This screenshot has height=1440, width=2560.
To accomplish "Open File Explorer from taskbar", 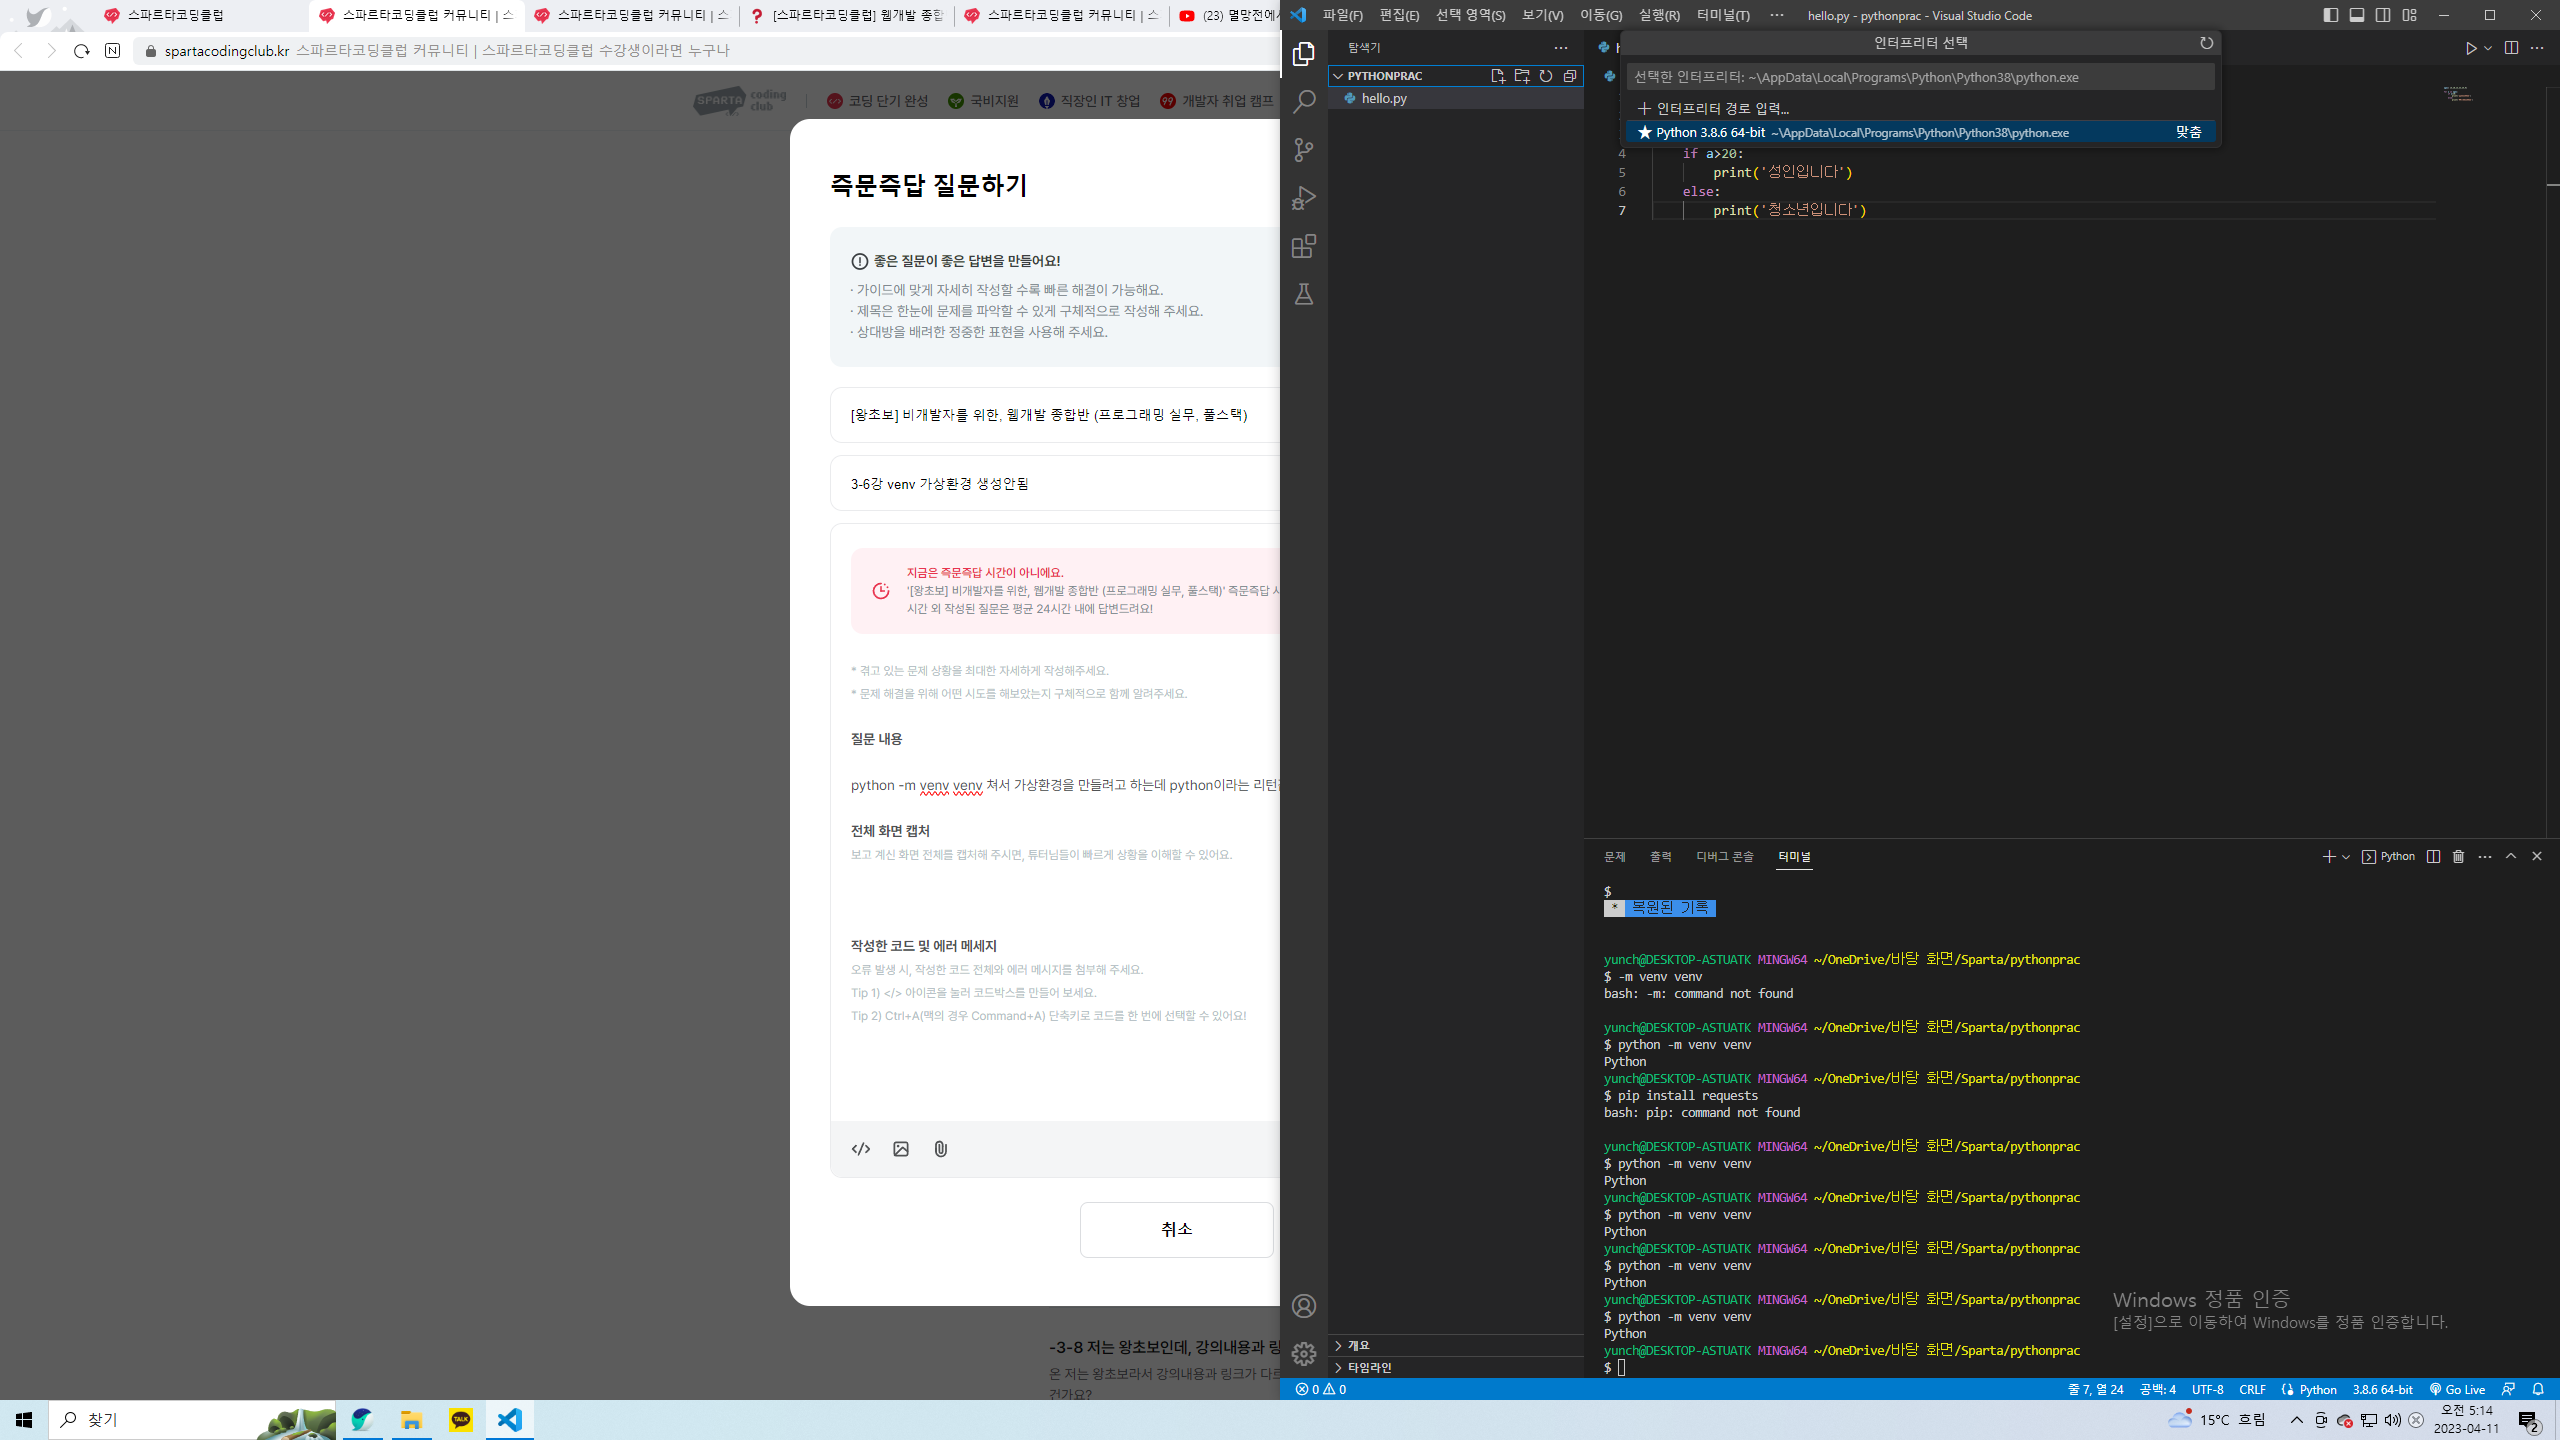I will pyautogui.click(x=411, y=1420).
